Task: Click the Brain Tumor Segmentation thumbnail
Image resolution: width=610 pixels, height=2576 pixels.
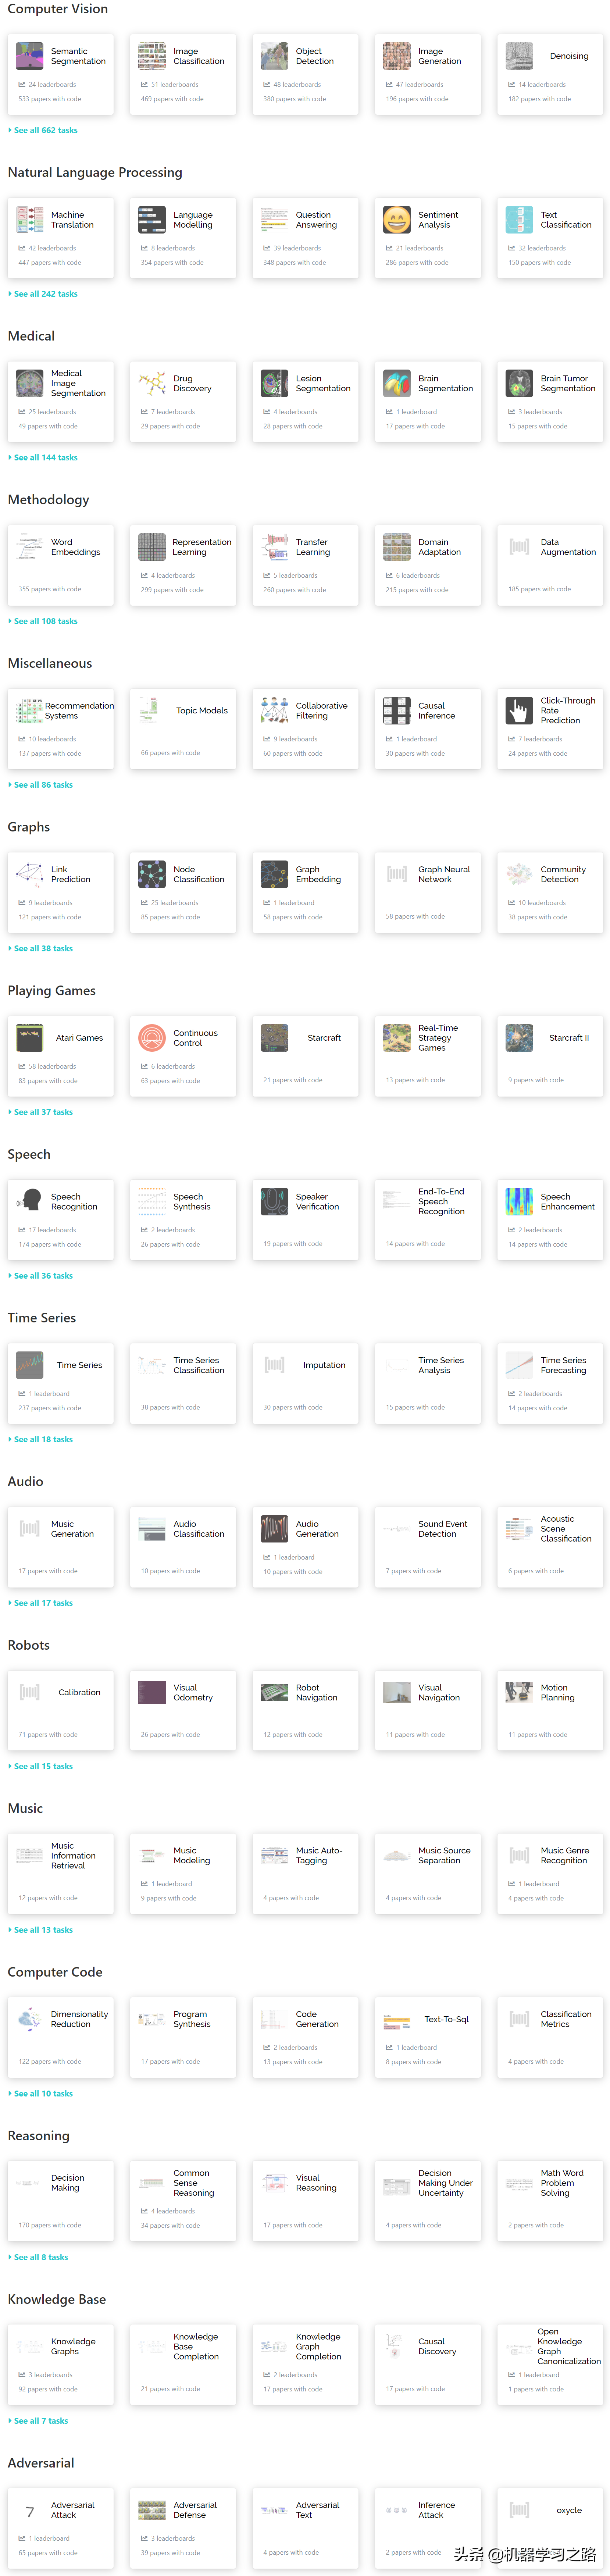Action: [x=519, y=383]
